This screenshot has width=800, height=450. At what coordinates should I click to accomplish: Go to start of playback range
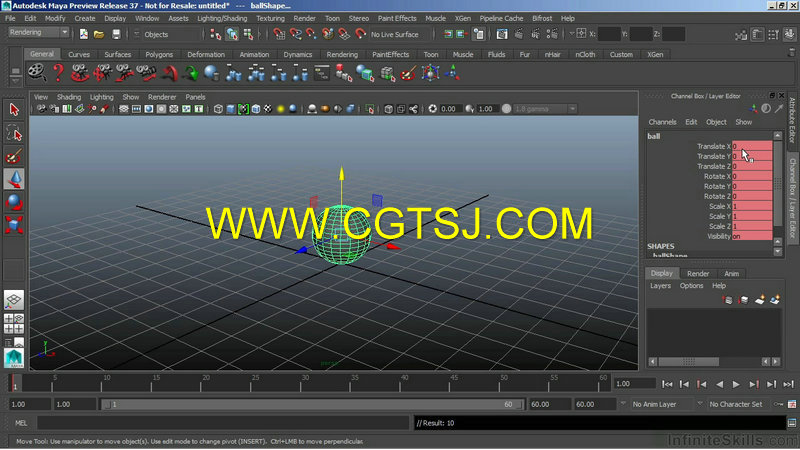pos(667,384)
